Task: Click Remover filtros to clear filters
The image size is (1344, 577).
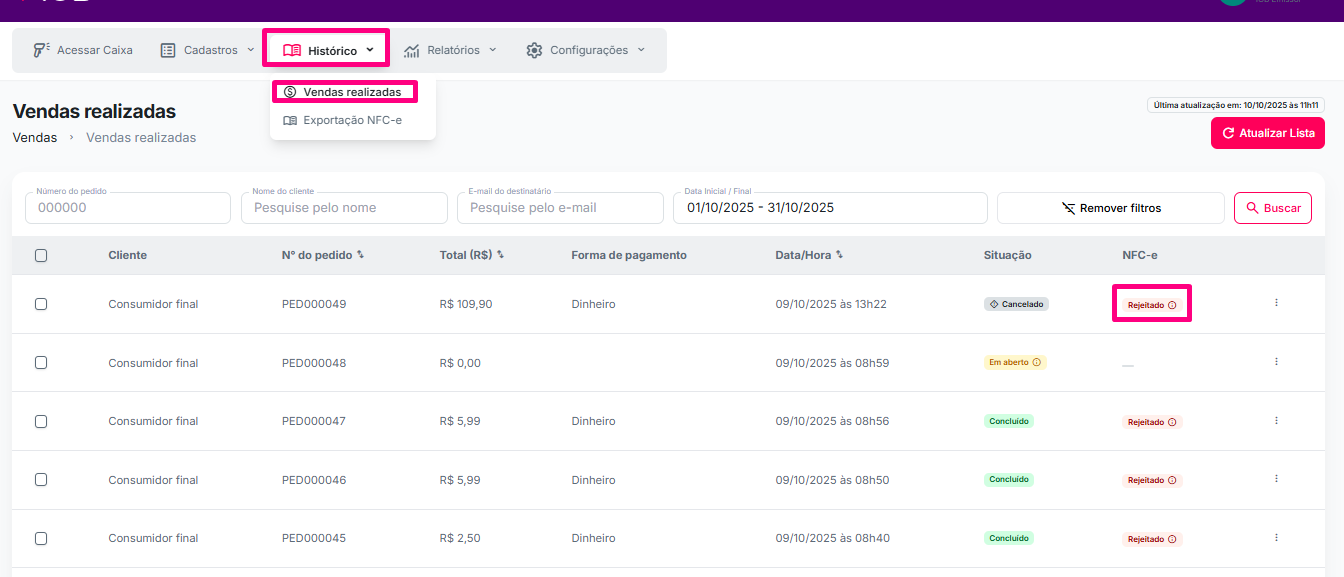Action: click(x=1110, y=208)
